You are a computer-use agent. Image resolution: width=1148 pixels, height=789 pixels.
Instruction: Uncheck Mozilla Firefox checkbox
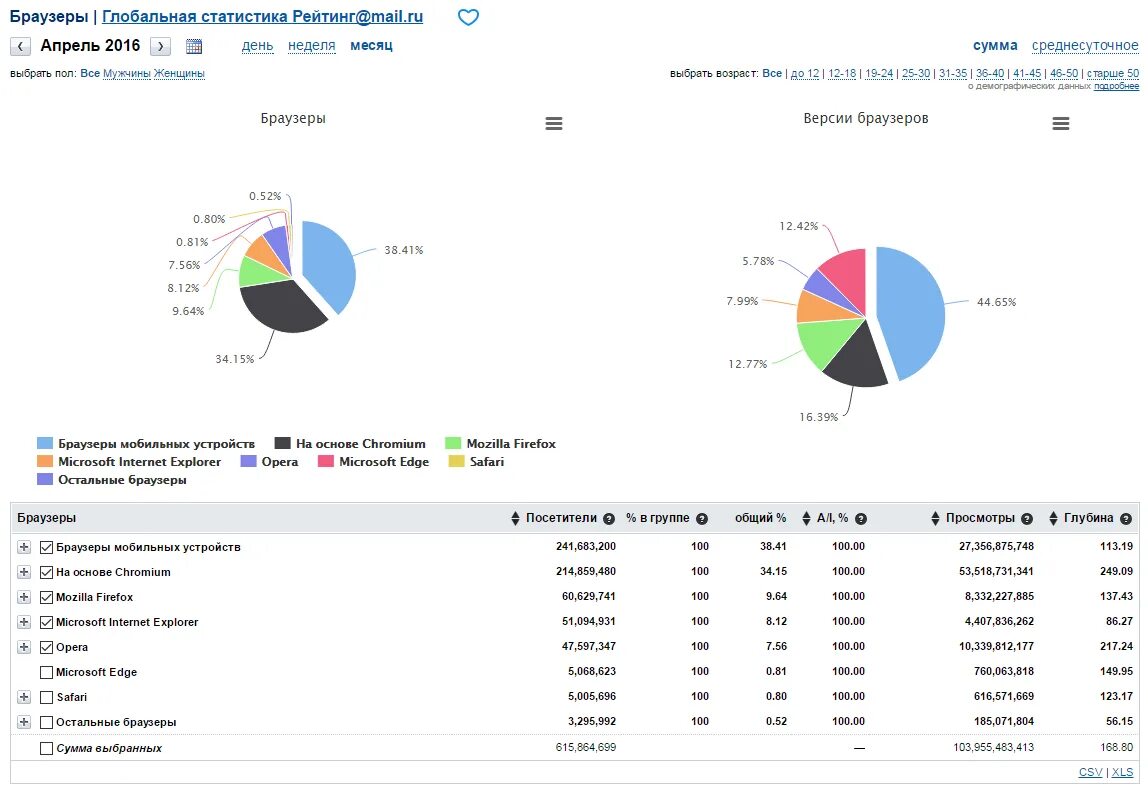click(x=46, y=597)
